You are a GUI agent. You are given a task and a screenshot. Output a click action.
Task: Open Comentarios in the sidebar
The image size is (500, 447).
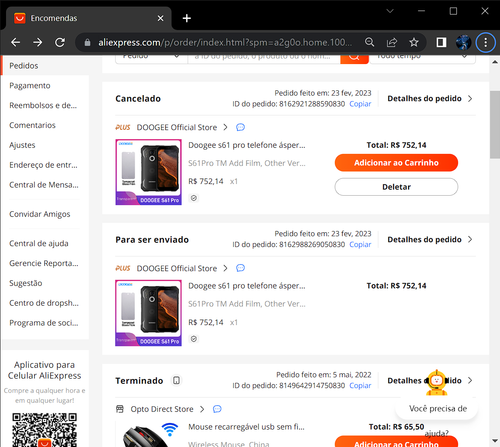click(32, 125)
